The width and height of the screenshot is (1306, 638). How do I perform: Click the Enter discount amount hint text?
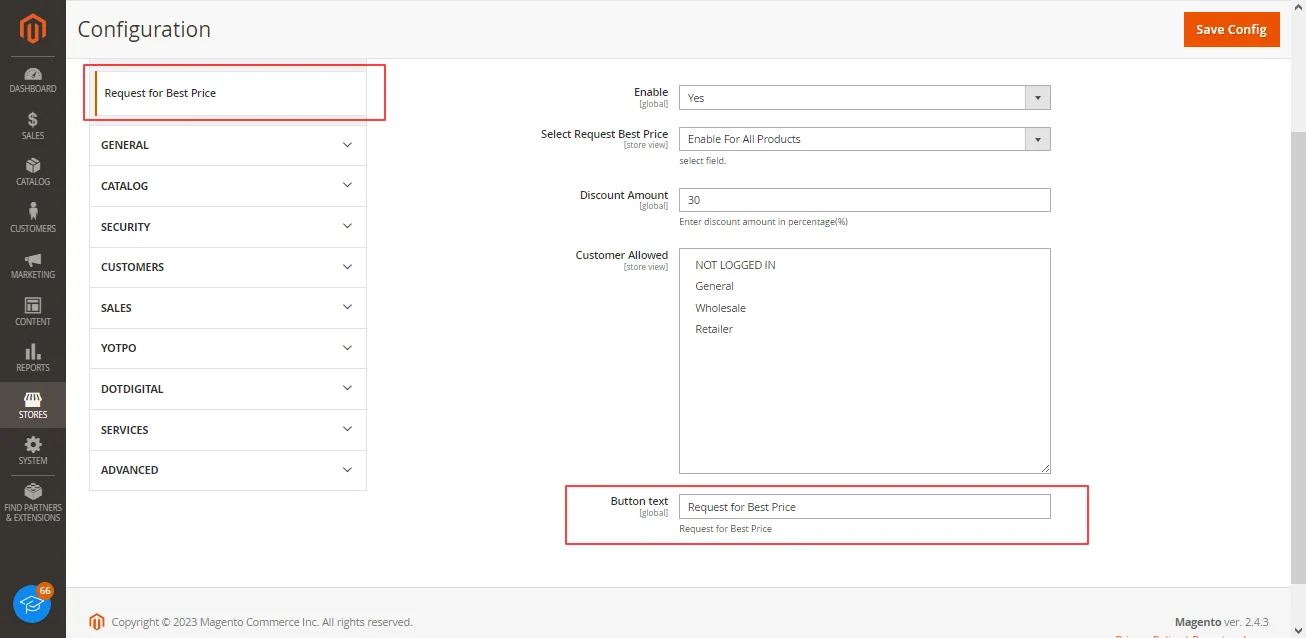point(763,222)
